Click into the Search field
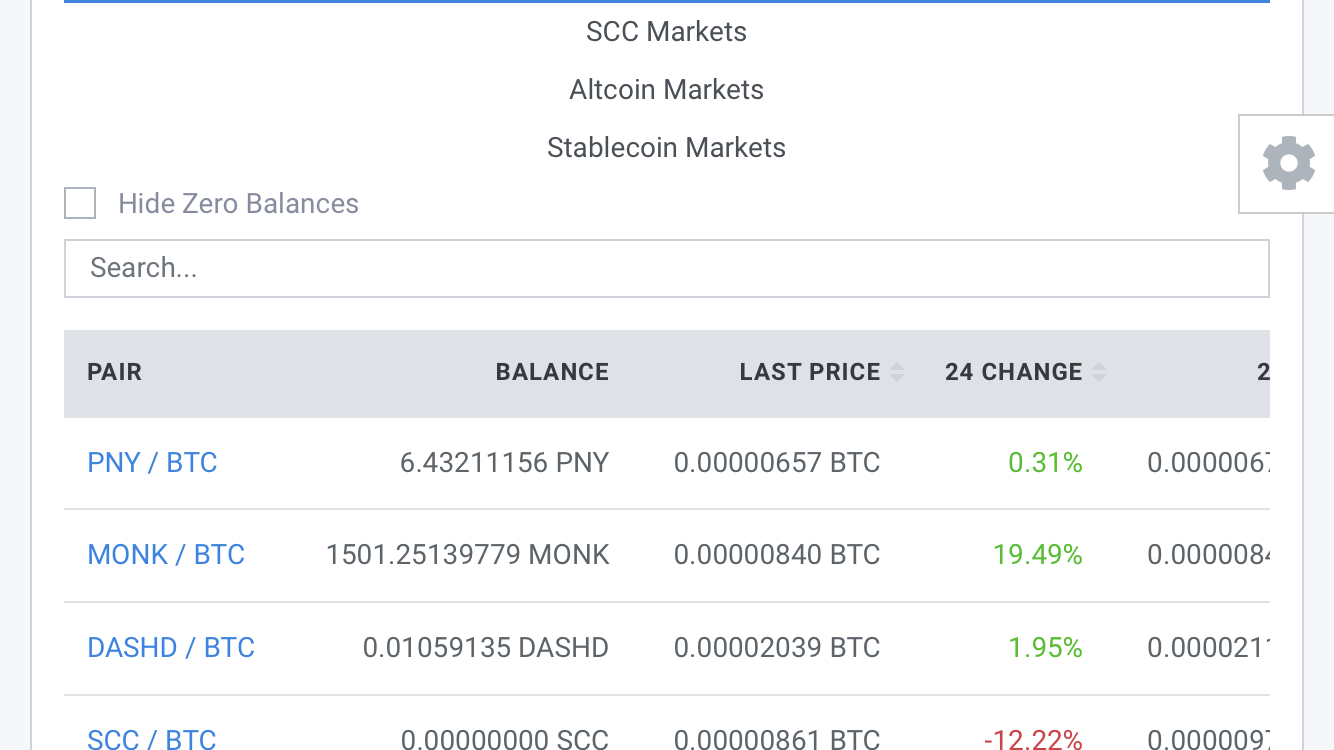 click(x=666, y=268)
